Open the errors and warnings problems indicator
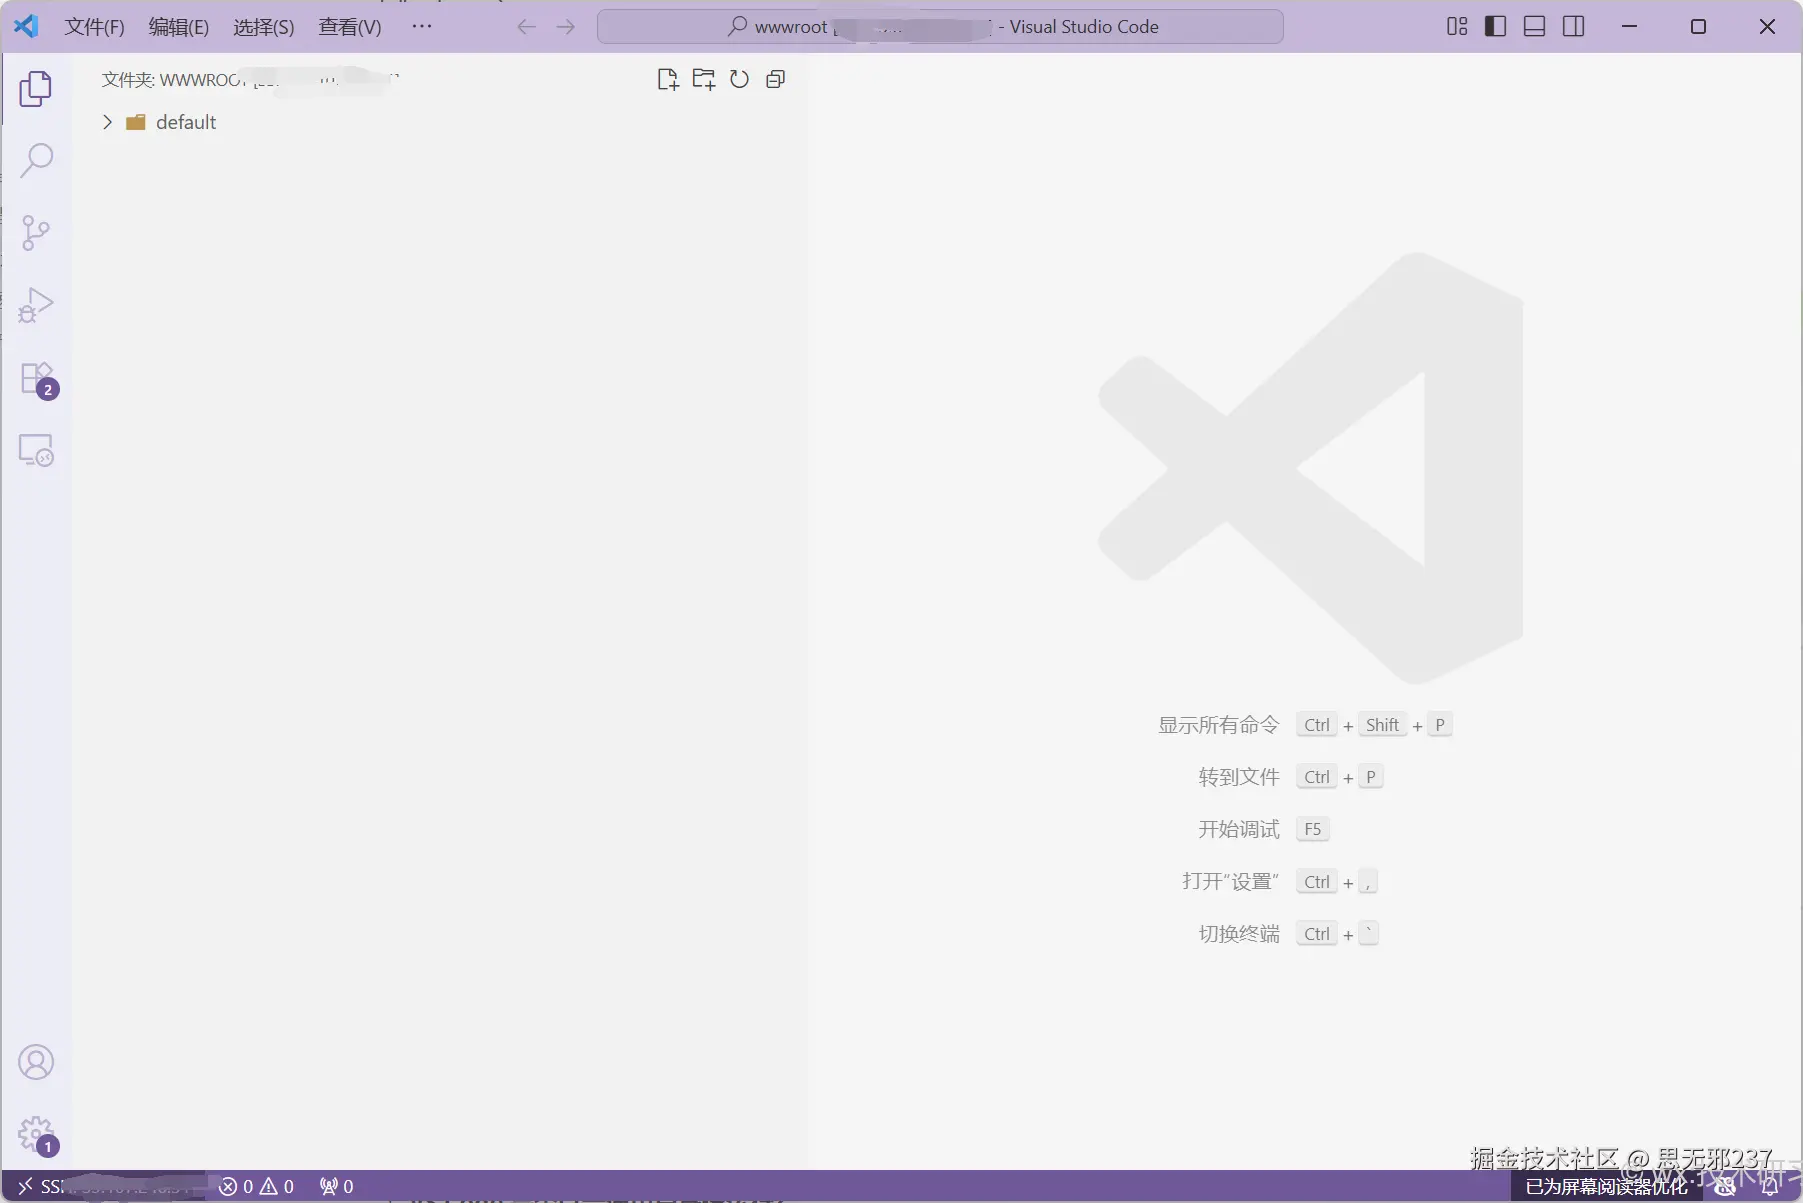 257,1187
